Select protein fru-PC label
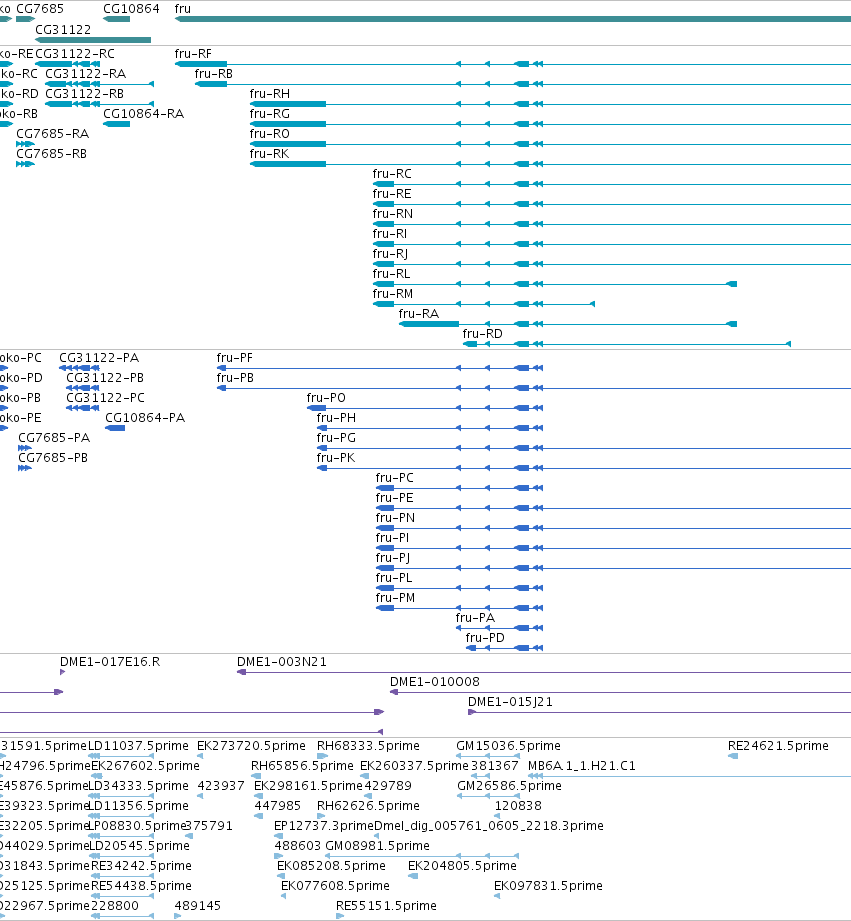Screen dimensions: 851x921 click(394, 478)
